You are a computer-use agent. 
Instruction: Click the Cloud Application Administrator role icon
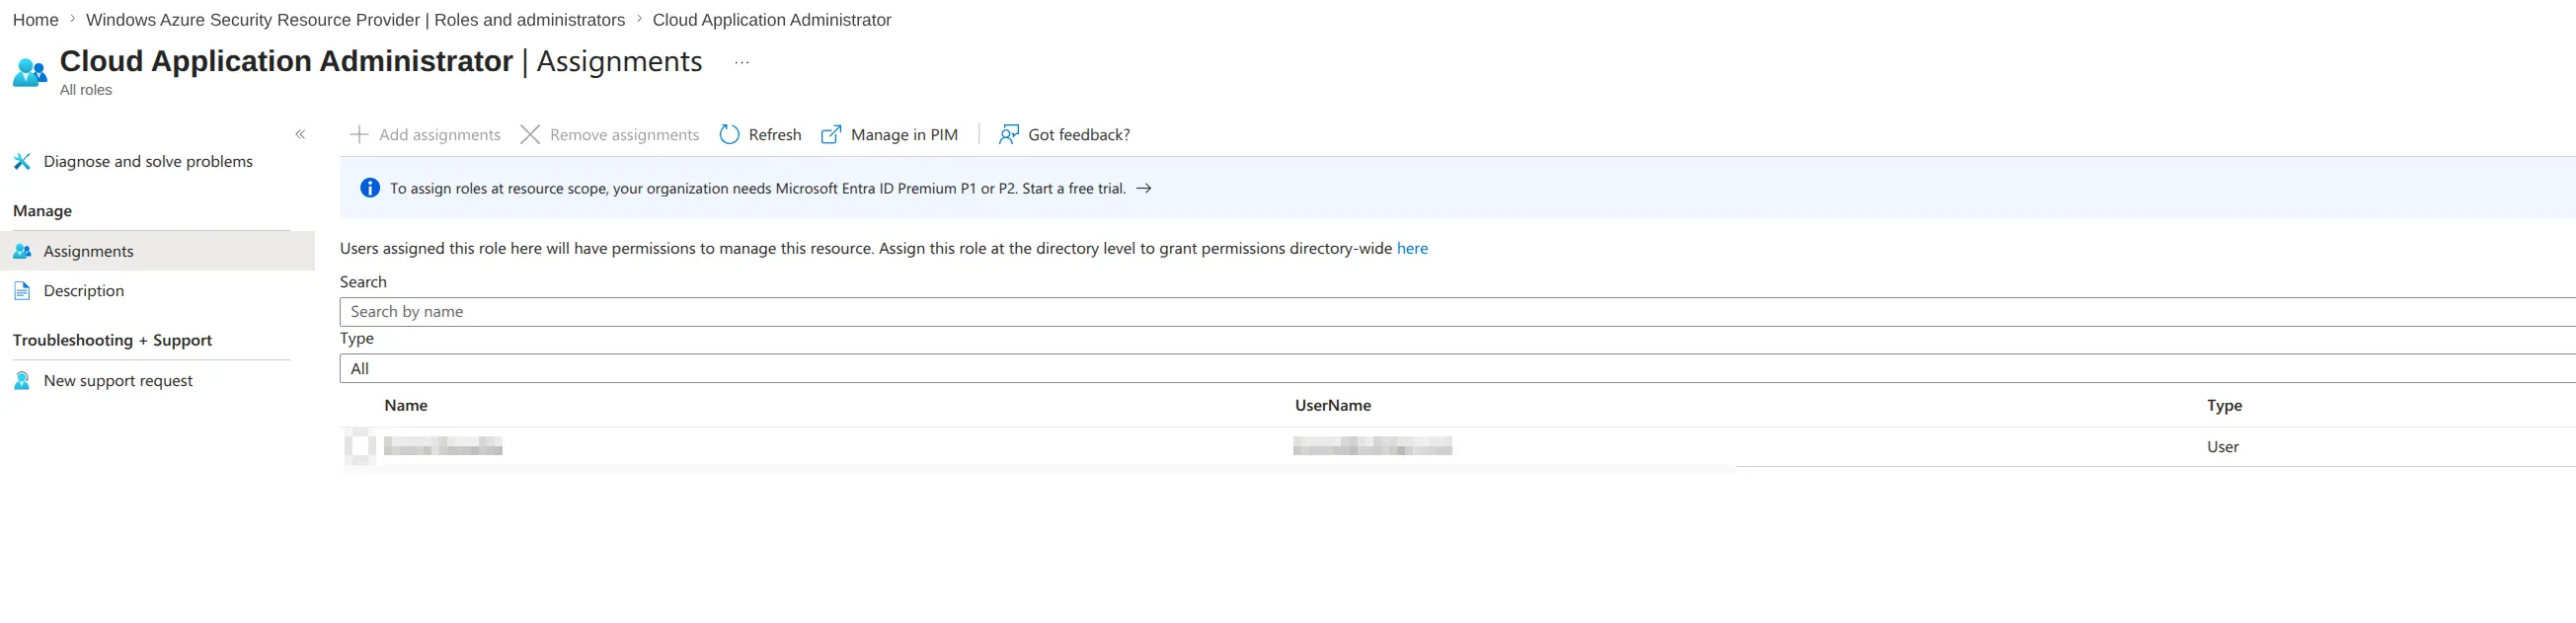(30, 73)
